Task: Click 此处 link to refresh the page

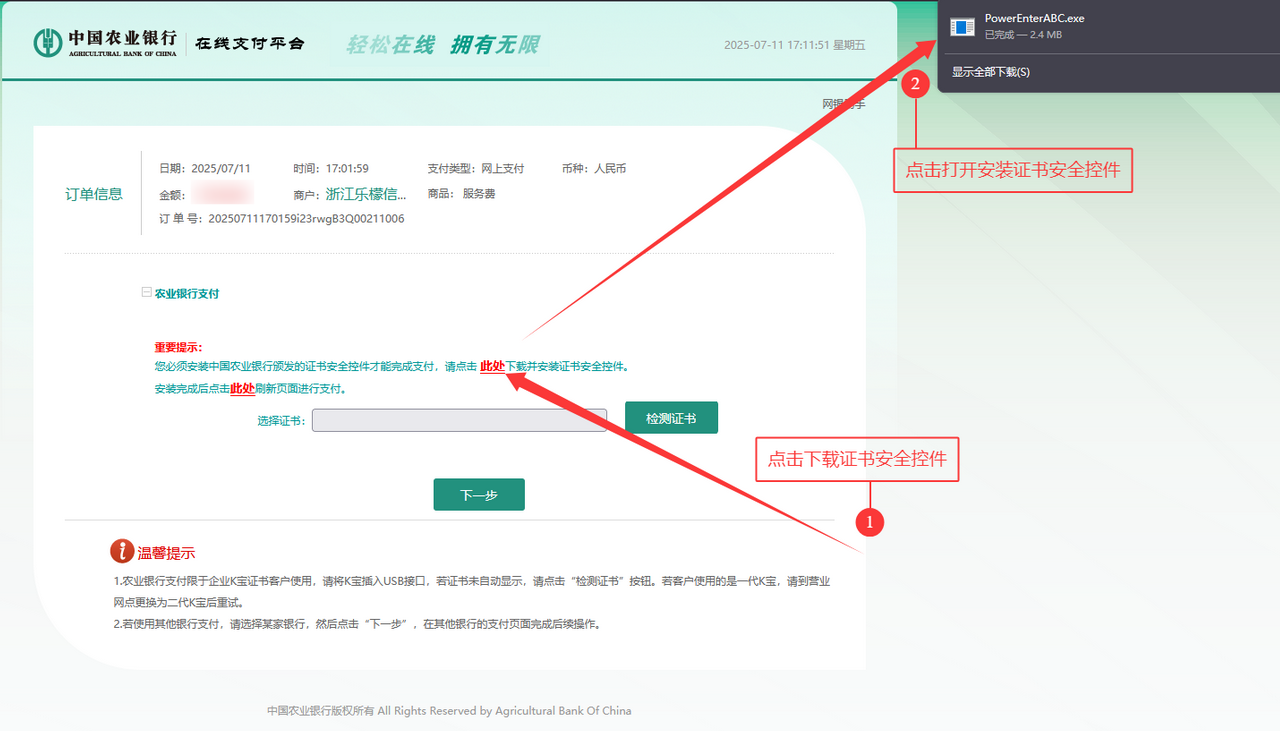Action: pos(242,389)
